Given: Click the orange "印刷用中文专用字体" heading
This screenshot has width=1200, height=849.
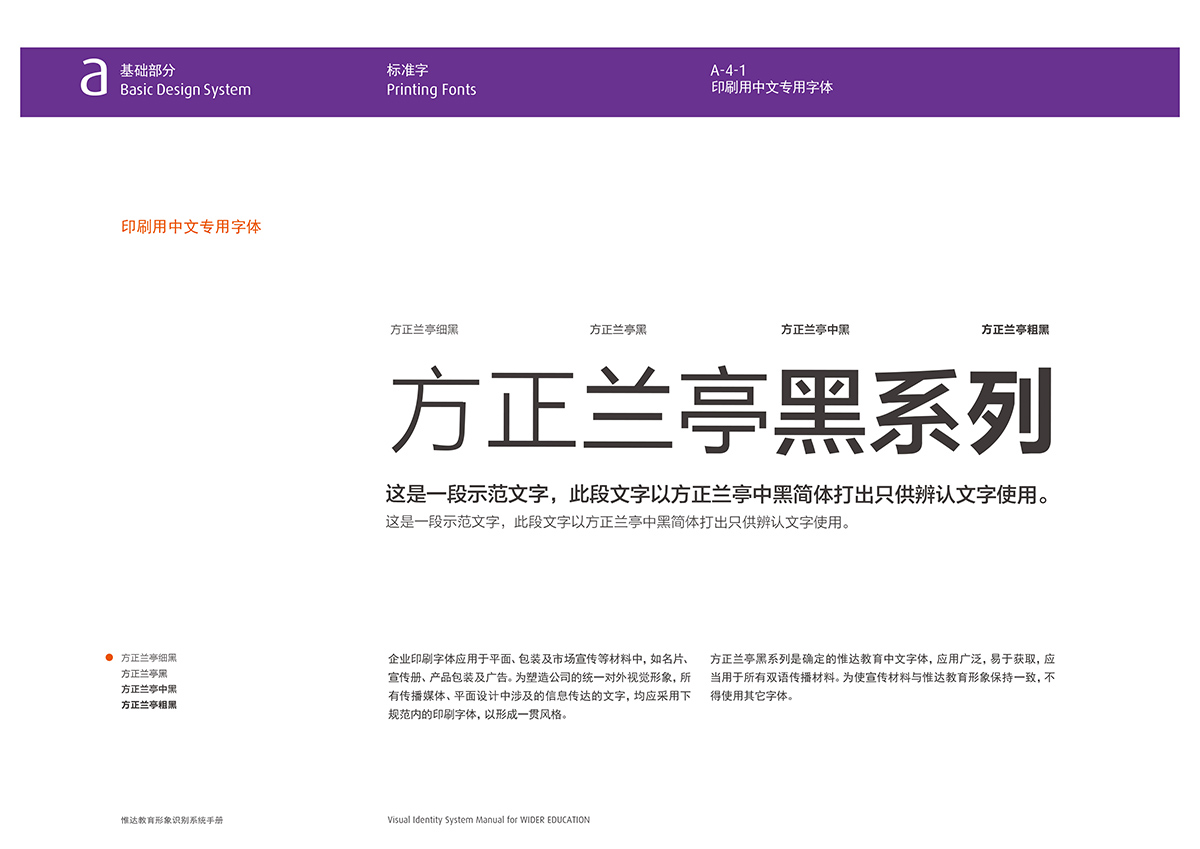Looking at the screenshot, I should tap(191, 227).
